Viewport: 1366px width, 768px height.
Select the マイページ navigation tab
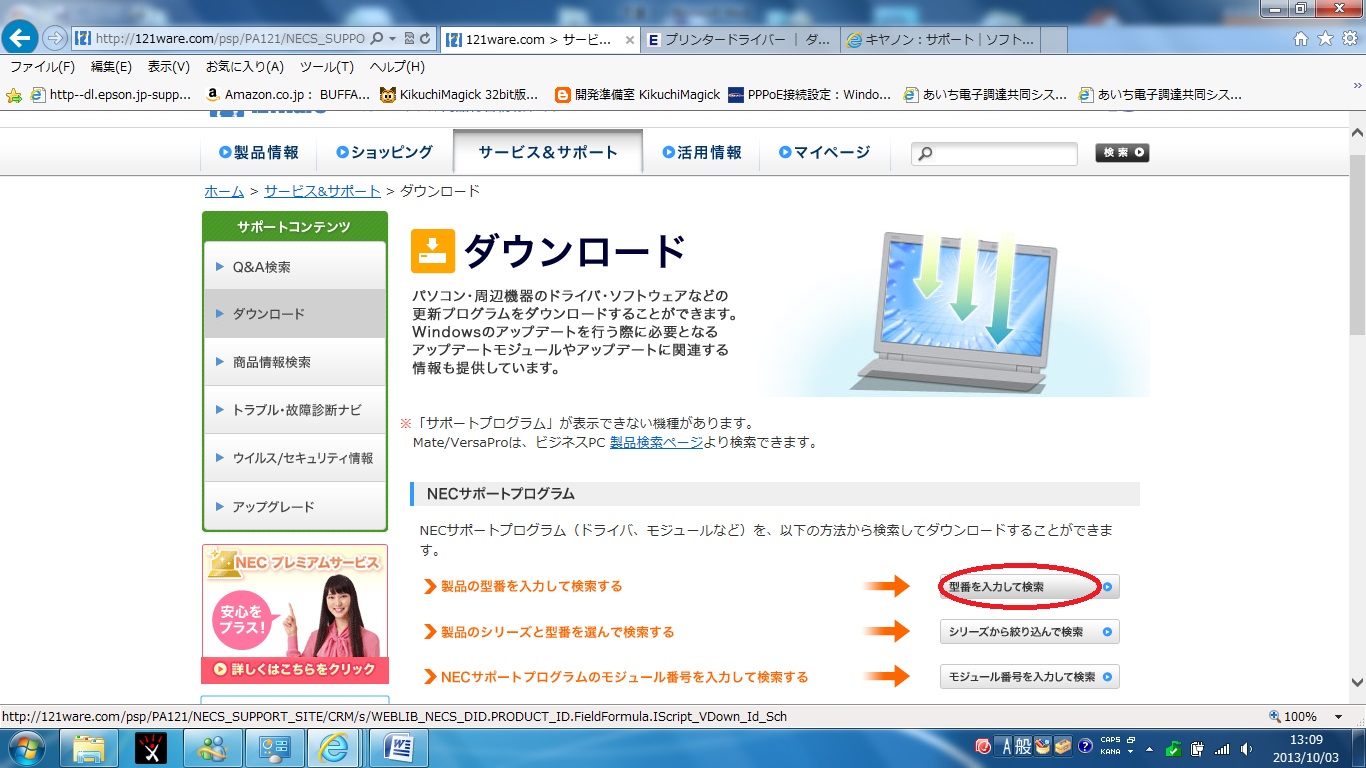[825, 152]
